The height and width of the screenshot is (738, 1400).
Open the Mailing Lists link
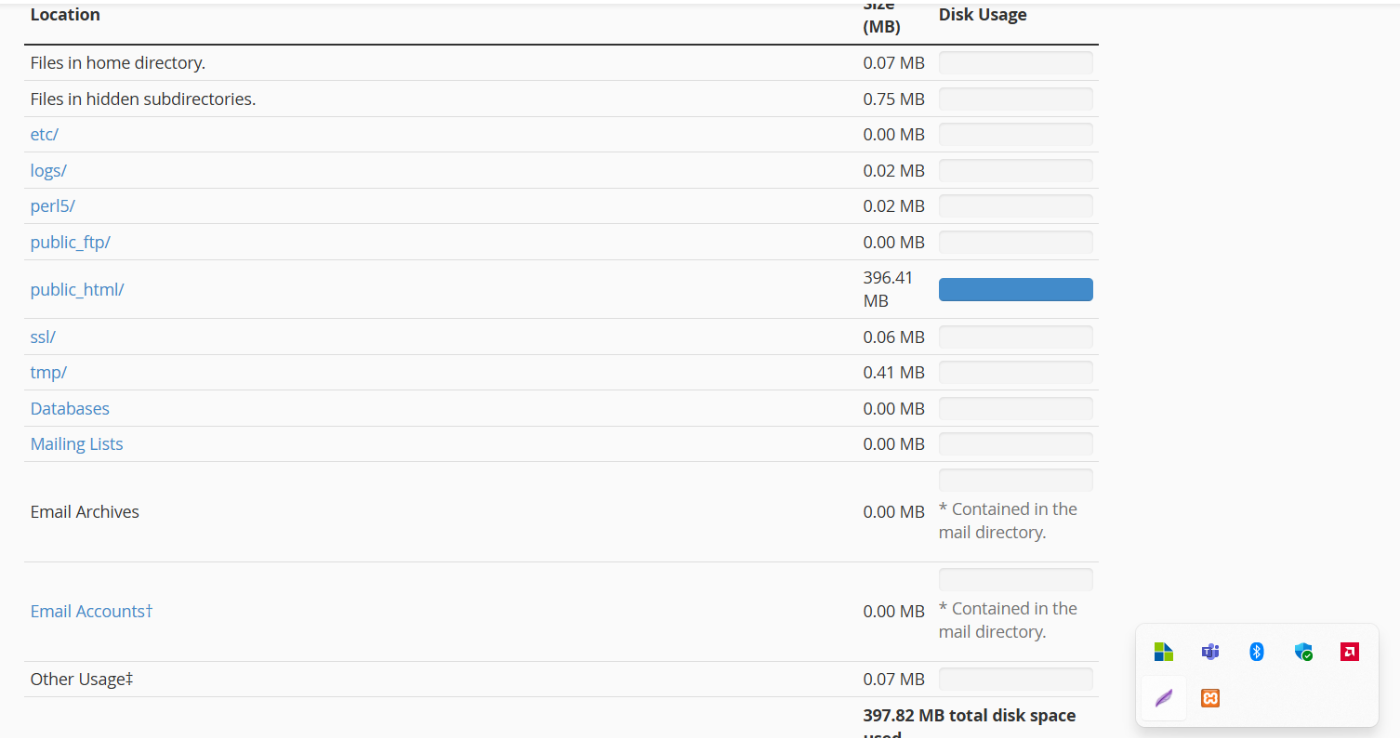(x=77, y=444)
